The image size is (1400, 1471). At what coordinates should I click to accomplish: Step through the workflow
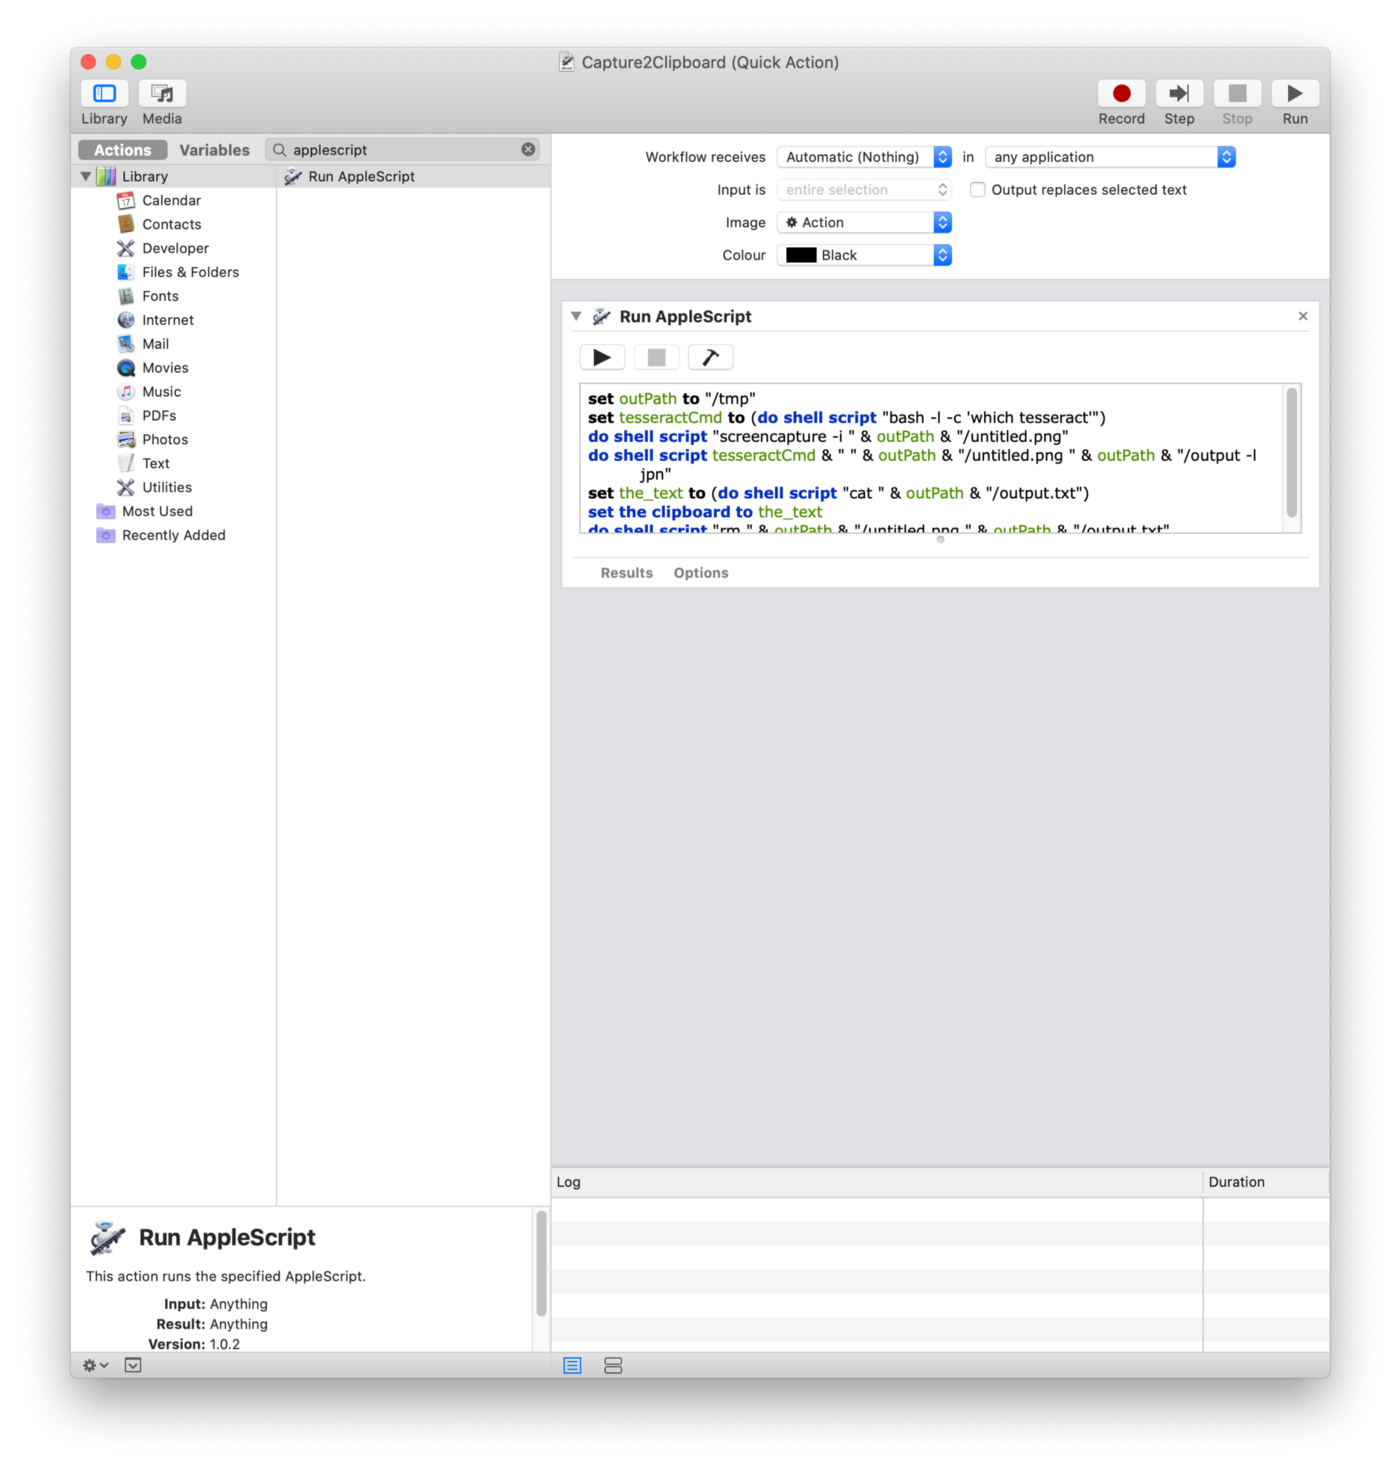pos(1179,94)
